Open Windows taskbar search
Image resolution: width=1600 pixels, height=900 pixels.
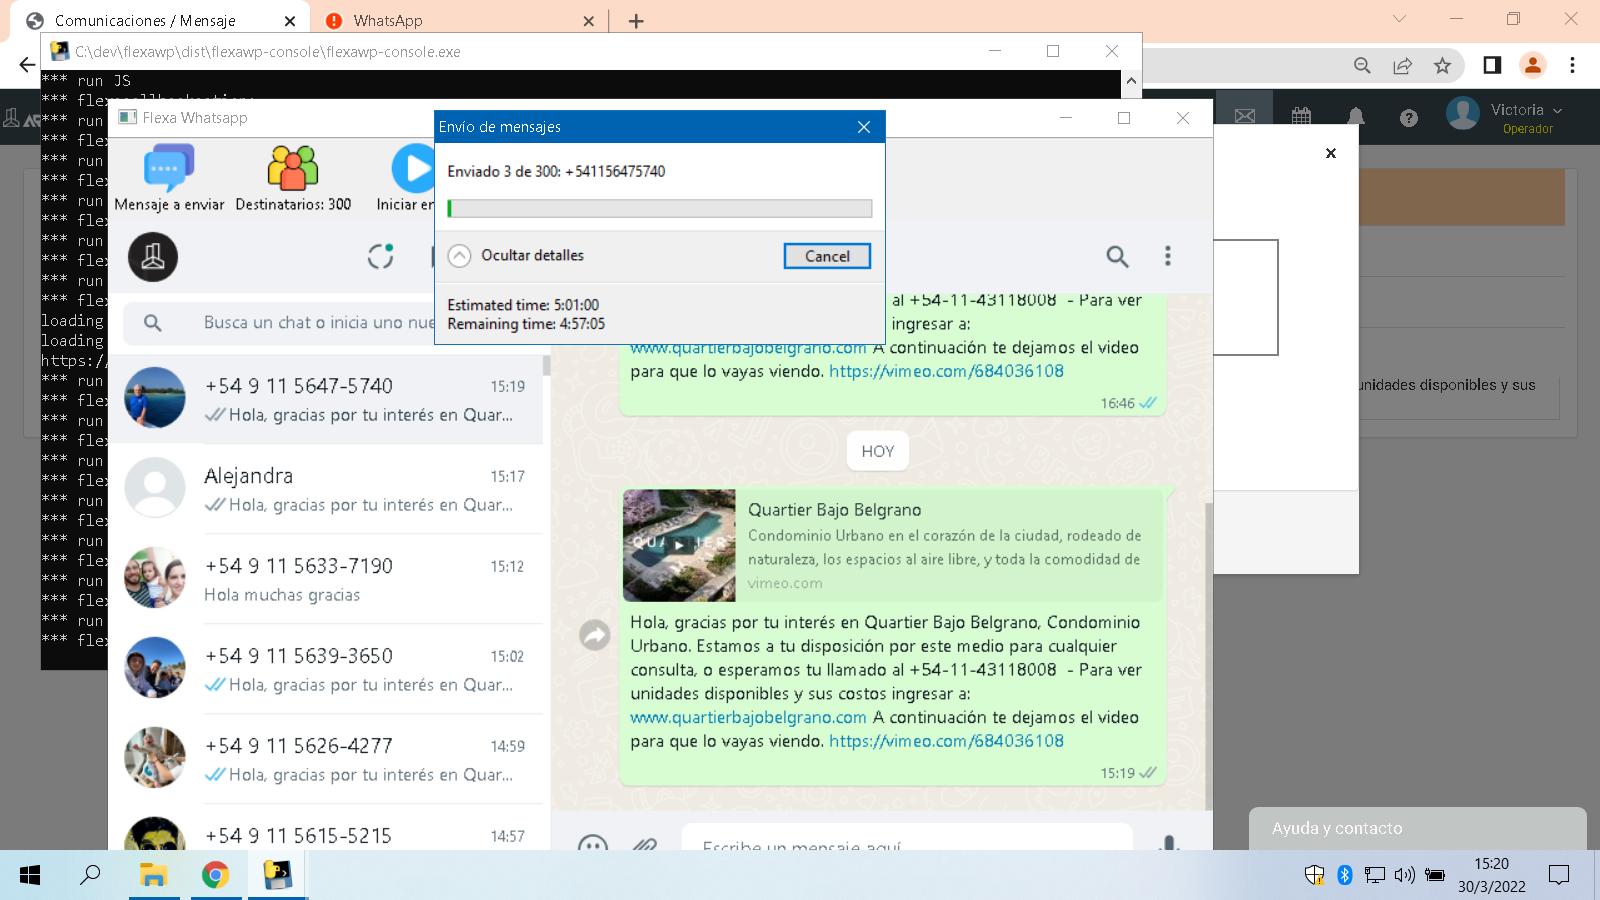pyautogui.click(x=90, y=875)
